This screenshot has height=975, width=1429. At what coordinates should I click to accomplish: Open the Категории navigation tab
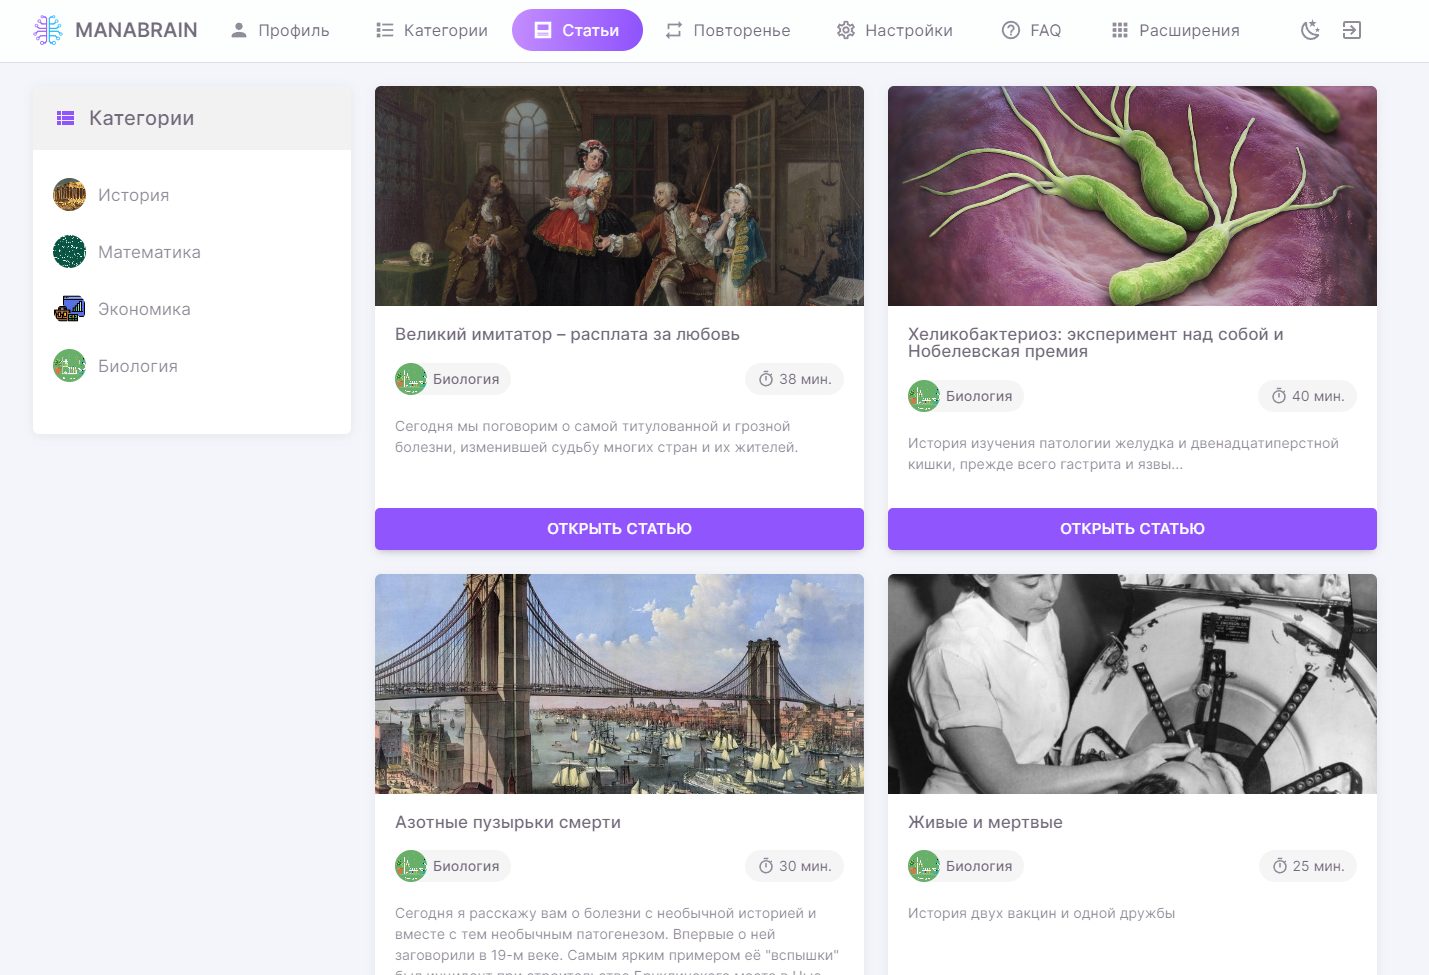432,30
